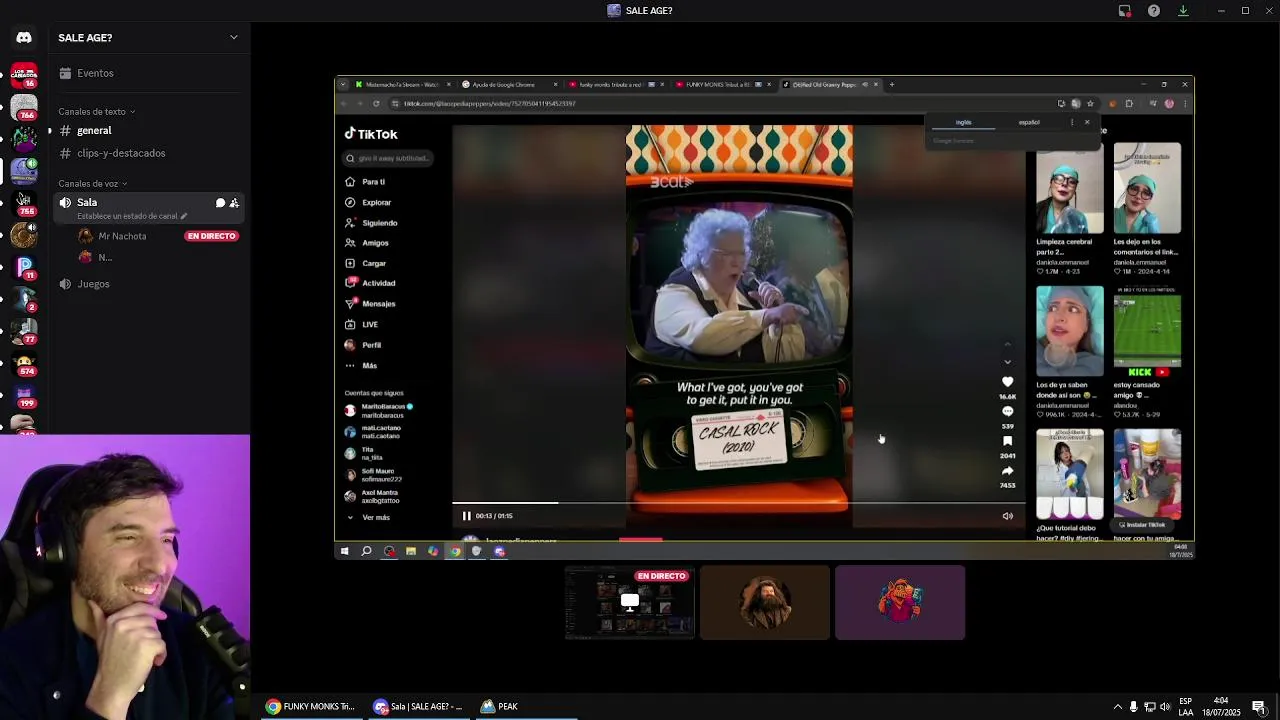The image size is (1280, 720).
Task: Open server icon with 766 badge
Action: [x=24, y=108]
